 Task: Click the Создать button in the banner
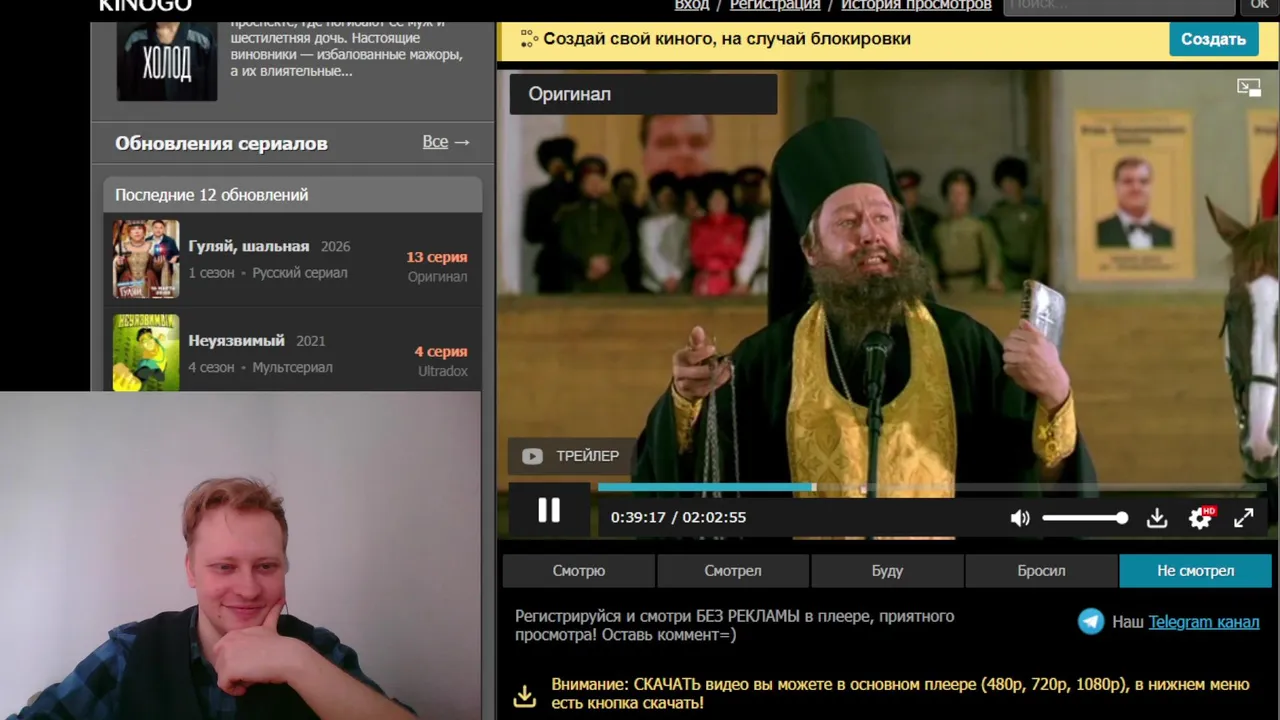coord(1213,39)
